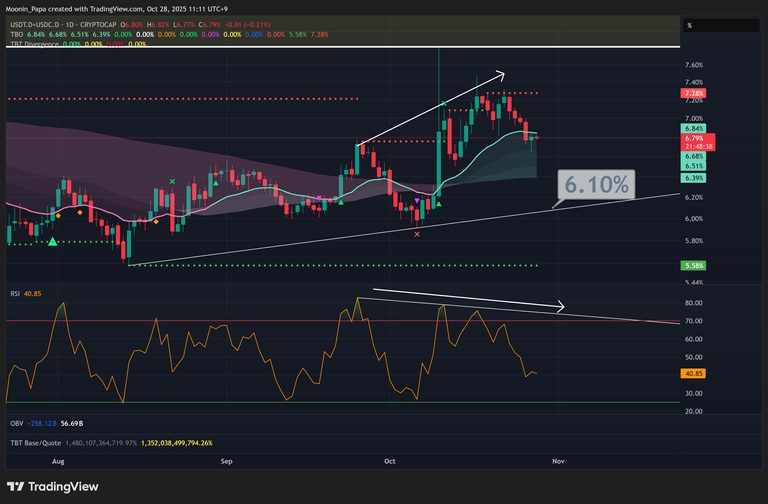The height and width of the screenshot is (504, 768).
Task: Select the TBT Divergence indicator legend
Action: point(32,44)
